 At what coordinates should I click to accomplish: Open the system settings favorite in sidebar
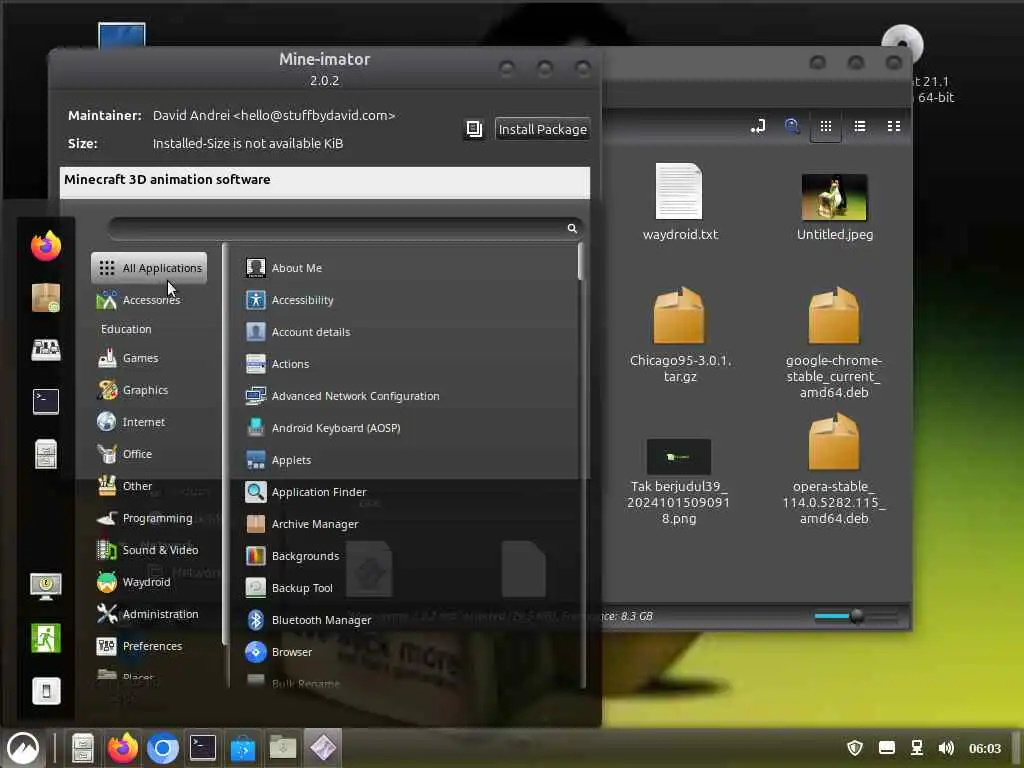(x=46, y=349)
